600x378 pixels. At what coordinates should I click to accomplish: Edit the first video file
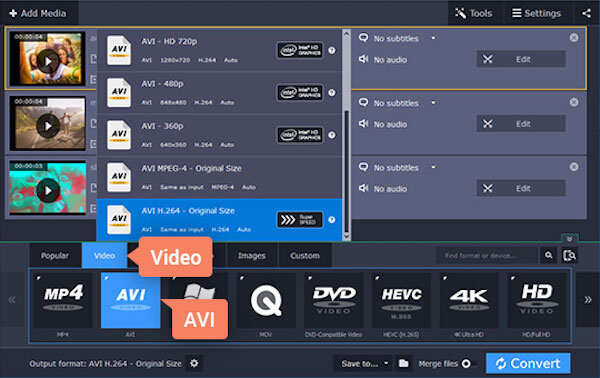coord(521,59)
